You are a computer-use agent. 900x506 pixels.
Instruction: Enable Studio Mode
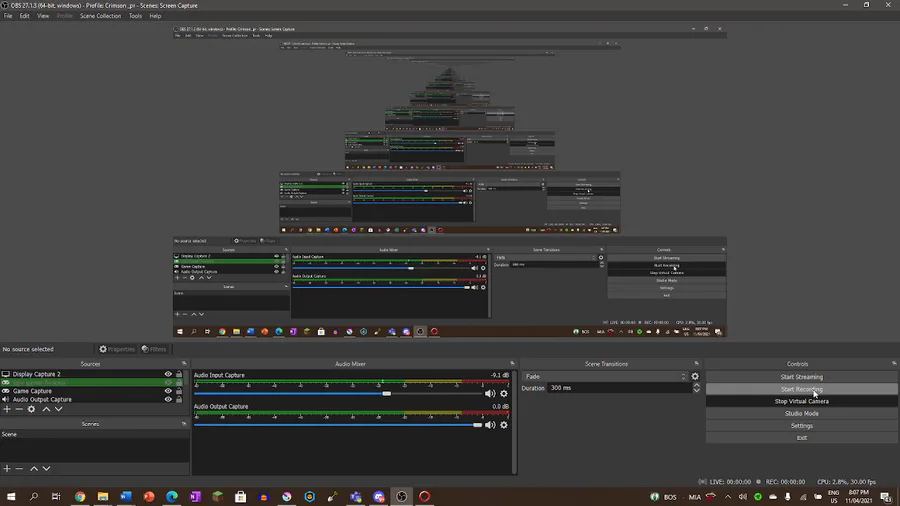(801, 414)
